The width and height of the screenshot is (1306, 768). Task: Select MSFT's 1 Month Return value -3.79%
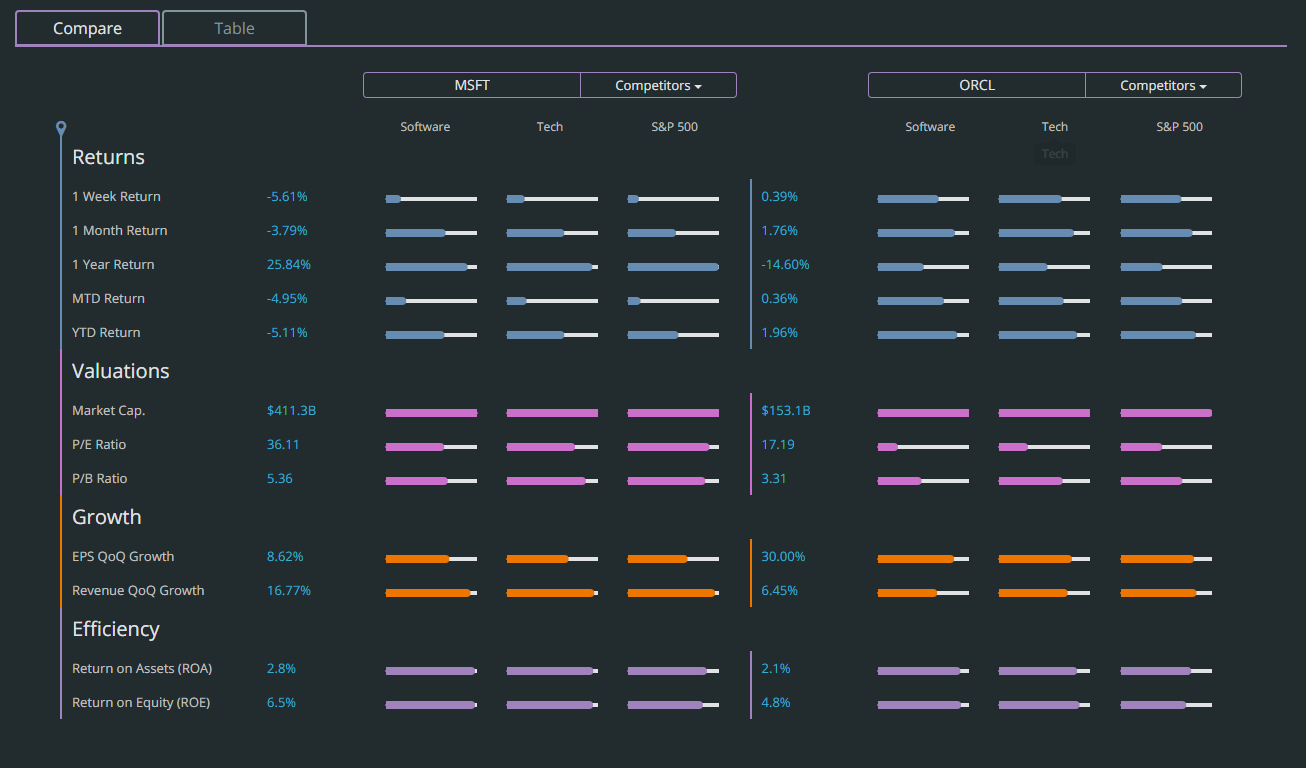coord(287,231)
